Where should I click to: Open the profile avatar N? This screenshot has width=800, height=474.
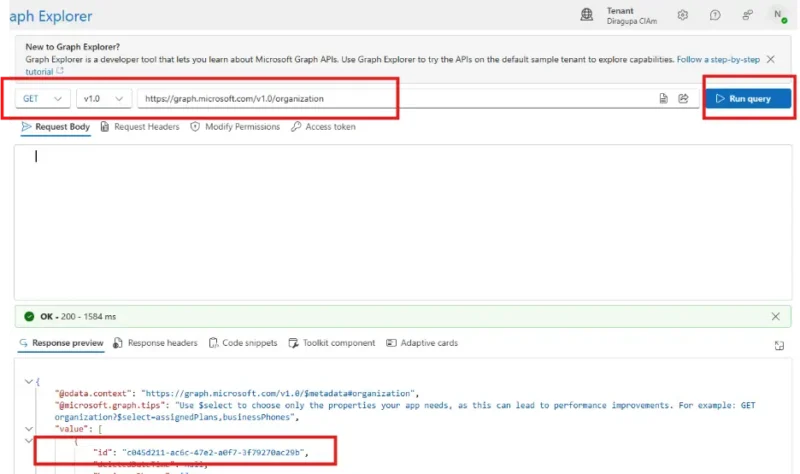point(779,15)
